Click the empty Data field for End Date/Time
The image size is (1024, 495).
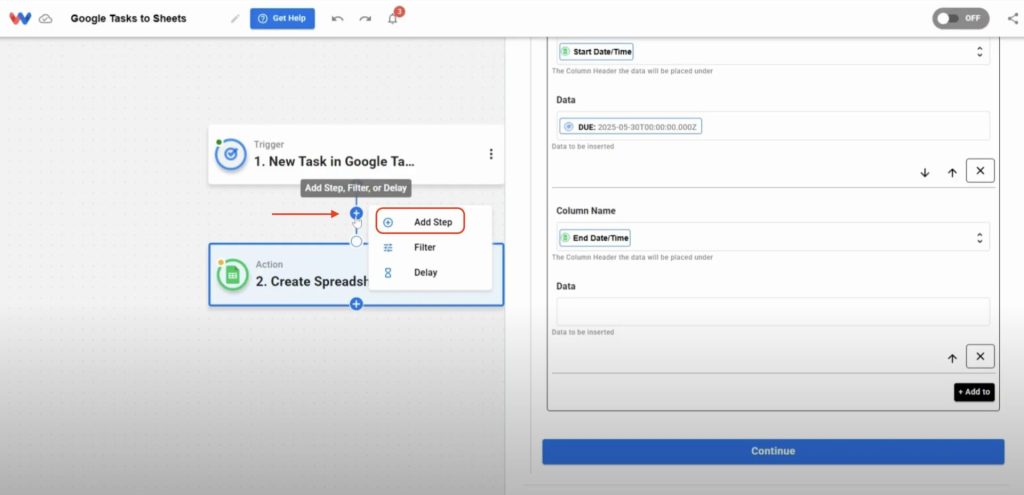point(773,311)
